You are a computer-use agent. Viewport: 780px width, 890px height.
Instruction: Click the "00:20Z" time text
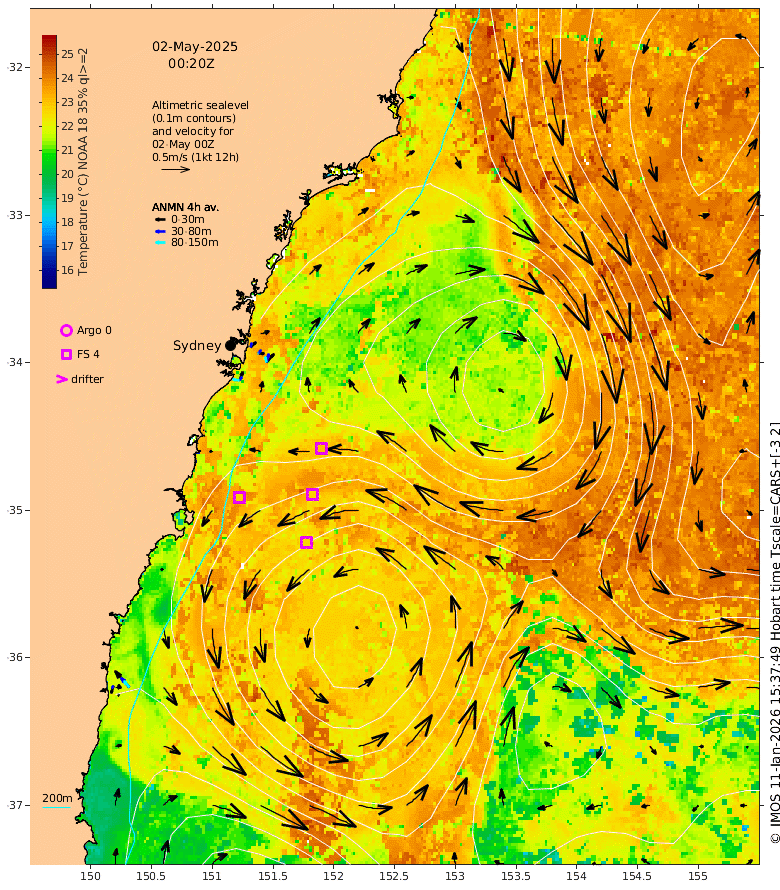pyautogui.click(x=191, y=64)
